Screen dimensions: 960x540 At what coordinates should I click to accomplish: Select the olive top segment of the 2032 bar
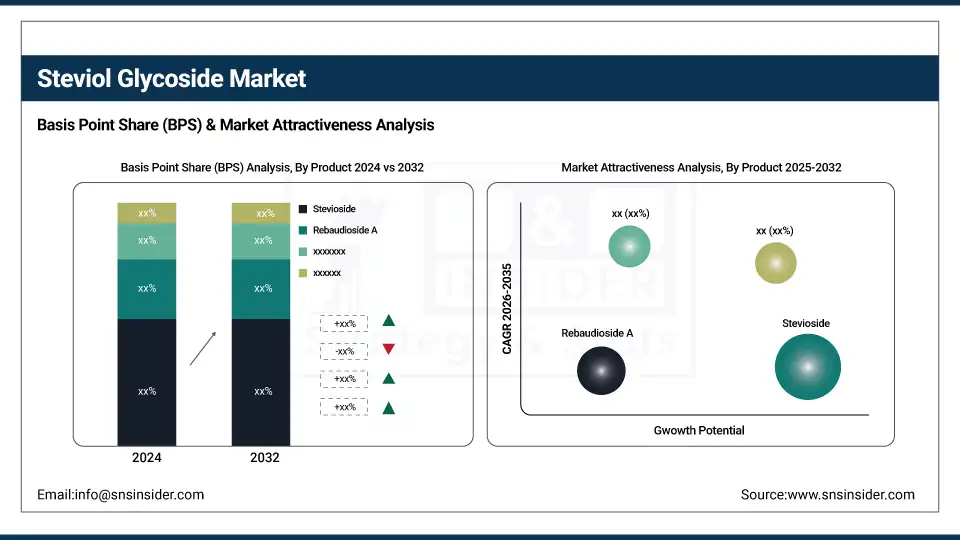(x=261, y=213)
